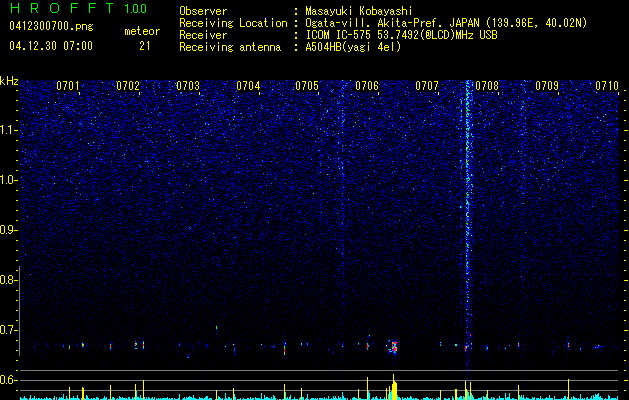This screenshot has height=400, width=629.
Task: Click the 1.1 kHz axis label
Action: (x=8, y=130)
